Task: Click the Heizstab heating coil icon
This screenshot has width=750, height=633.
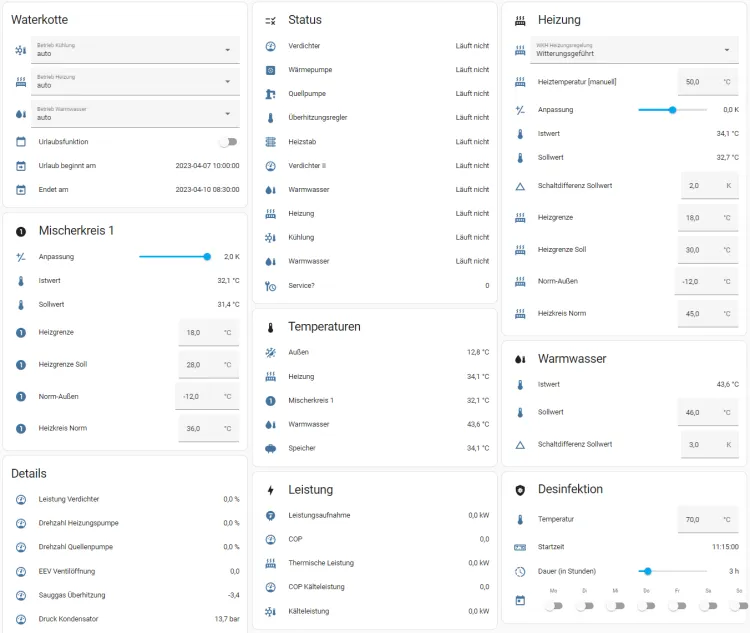Action: (270, 142)
